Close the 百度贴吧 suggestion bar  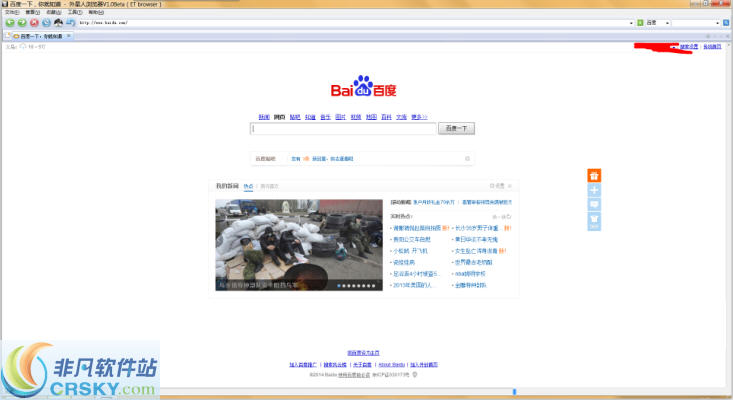click(x=467, y=159)
